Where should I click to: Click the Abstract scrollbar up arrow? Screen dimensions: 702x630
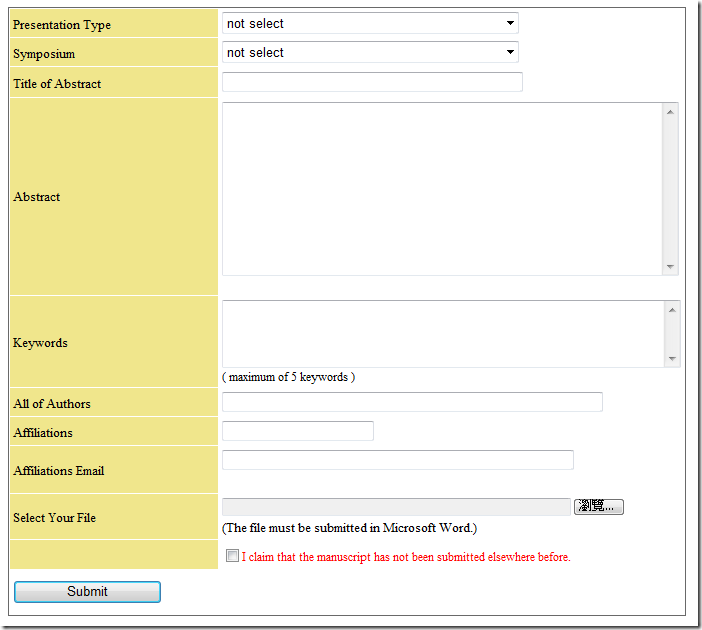pos(670,111)
